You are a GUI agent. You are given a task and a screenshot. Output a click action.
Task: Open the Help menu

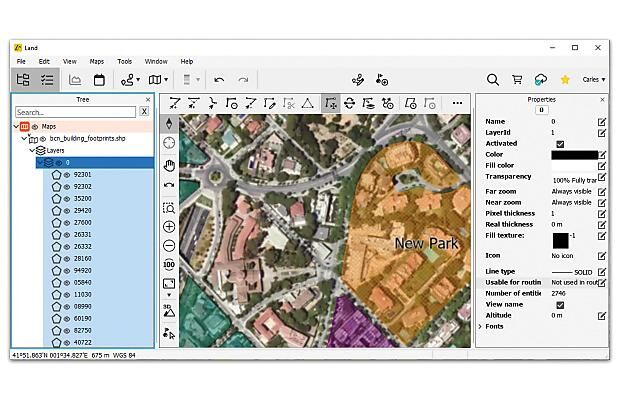pyautogui.click(x=187, y=61)
